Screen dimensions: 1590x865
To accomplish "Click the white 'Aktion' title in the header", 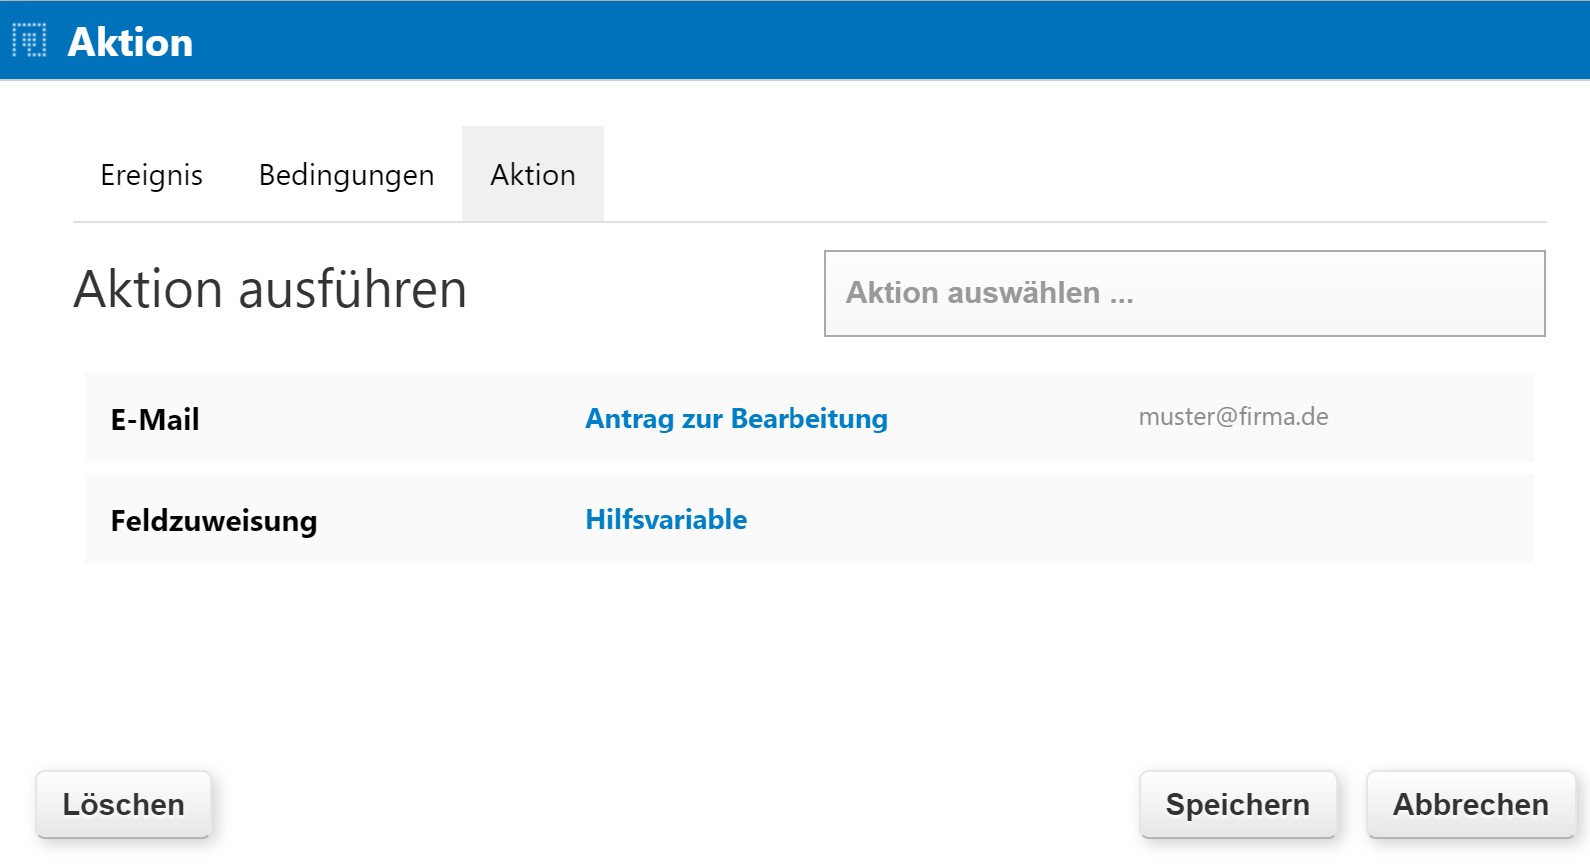I will 130,42.
